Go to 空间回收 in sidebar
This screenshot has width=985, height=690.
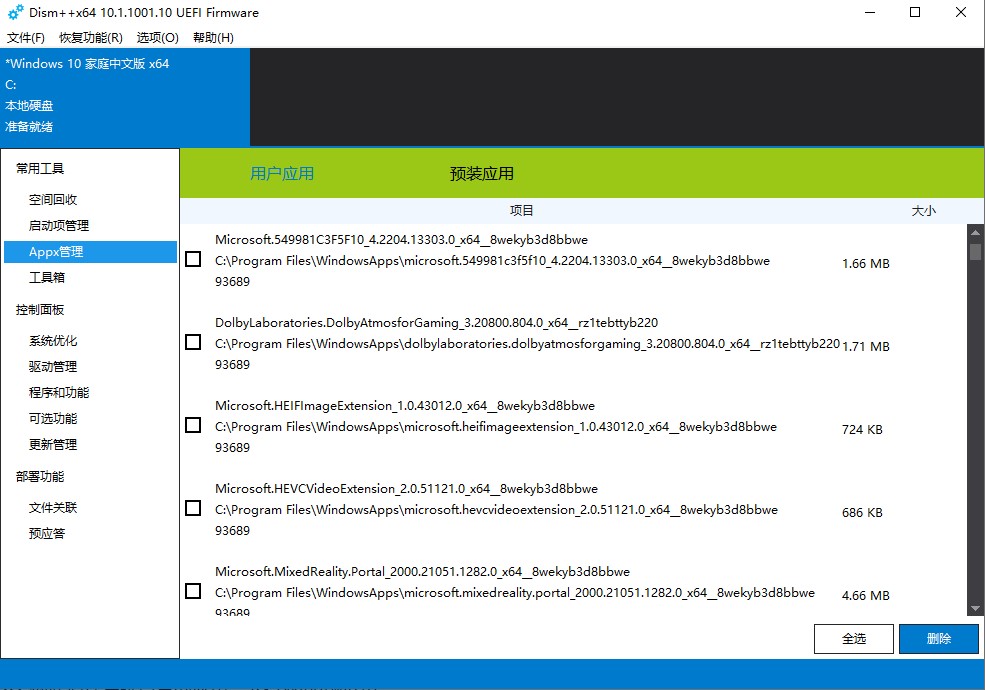pos(53,200)
